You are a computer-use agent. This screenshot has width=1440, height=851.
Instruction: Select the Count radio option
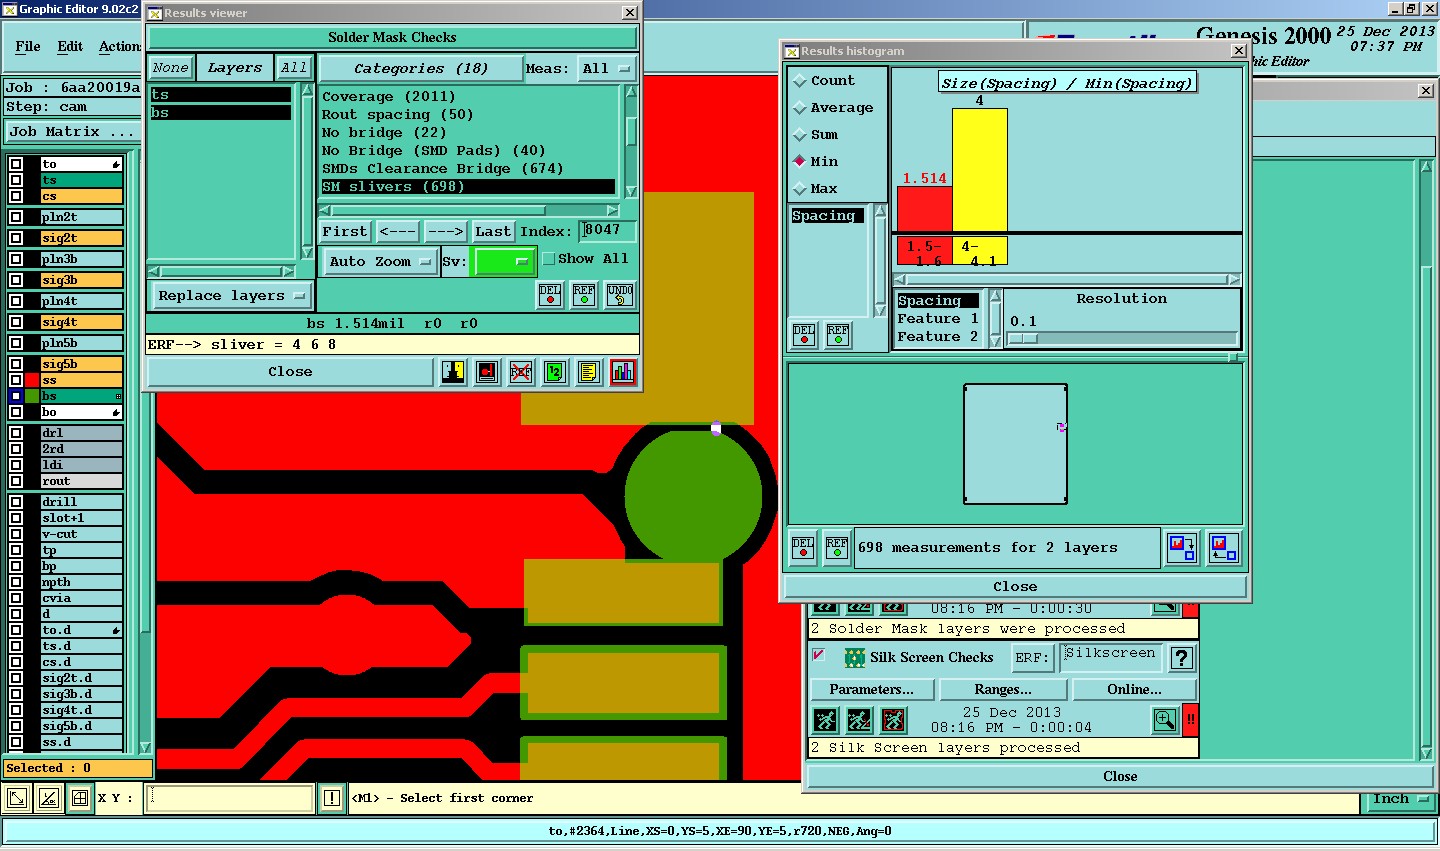(824, 81)
